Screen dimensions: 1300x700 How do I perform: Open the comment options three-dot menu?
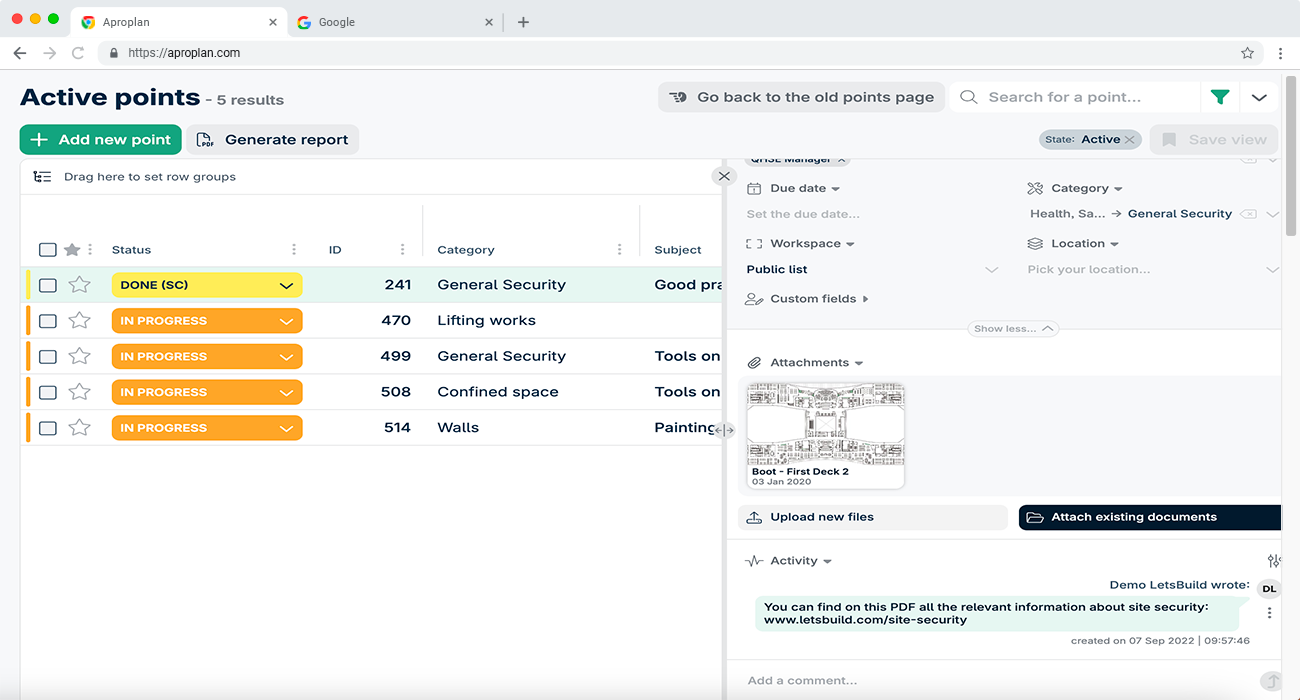pos(1269,613)
